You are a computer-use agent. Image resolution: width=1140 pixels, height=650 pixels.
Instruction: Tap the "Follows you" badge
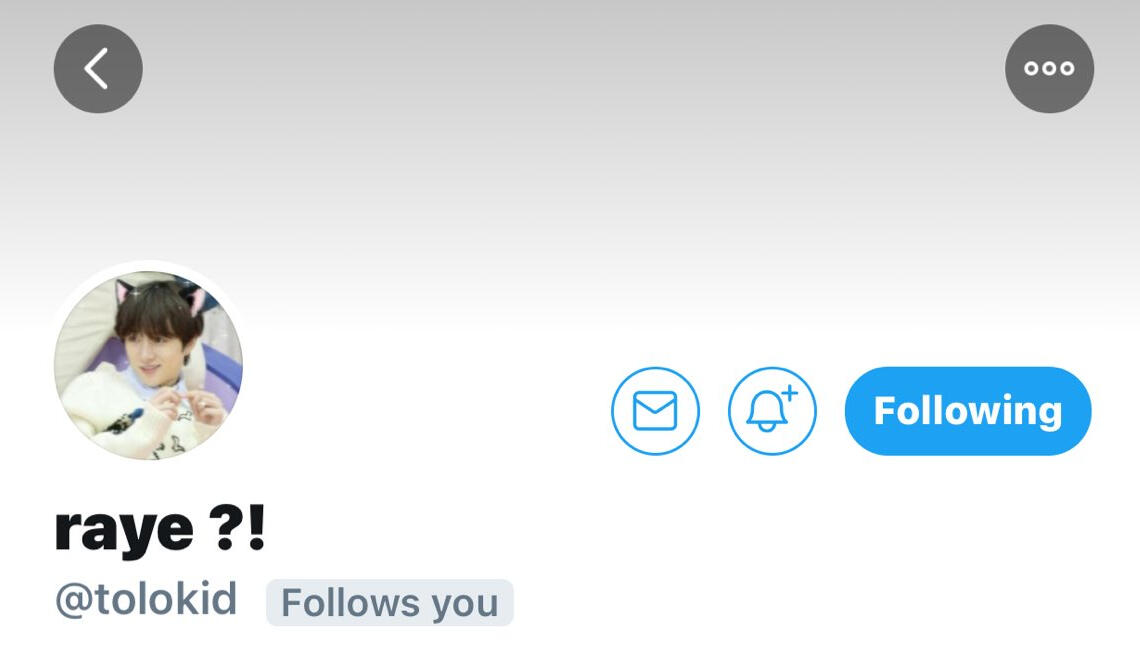pyautogui.click(x=390, y=603)
